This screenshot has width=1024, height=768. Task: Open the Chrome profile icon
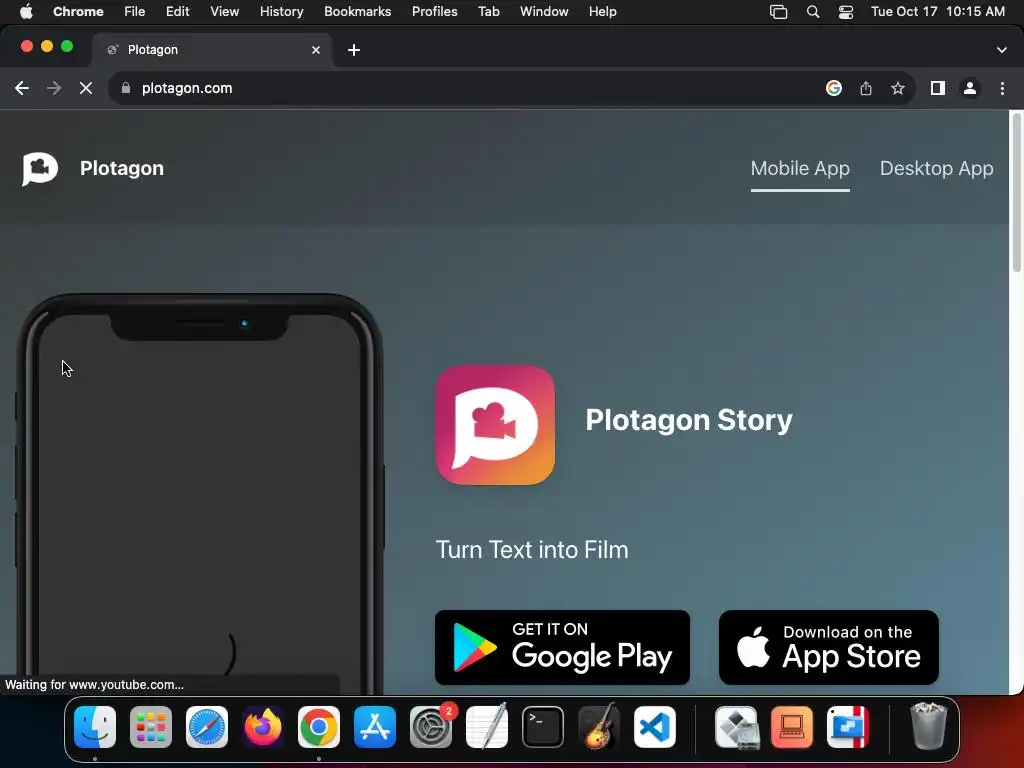(970, 88)
